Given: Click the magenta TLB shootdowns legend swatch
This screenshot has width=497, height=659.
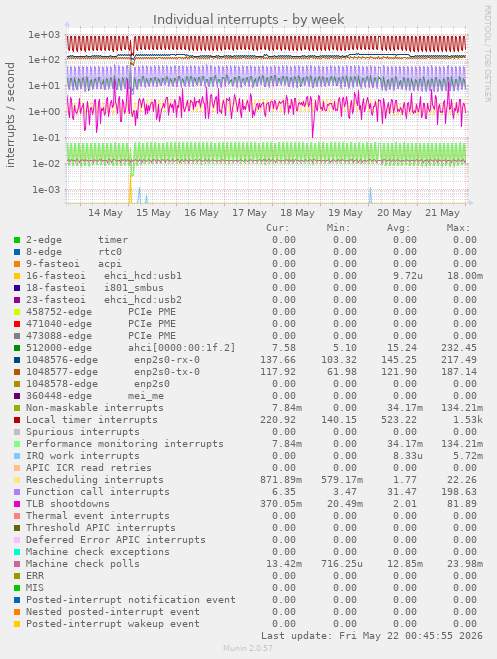Looking at the screenshot, I should 17,504.
